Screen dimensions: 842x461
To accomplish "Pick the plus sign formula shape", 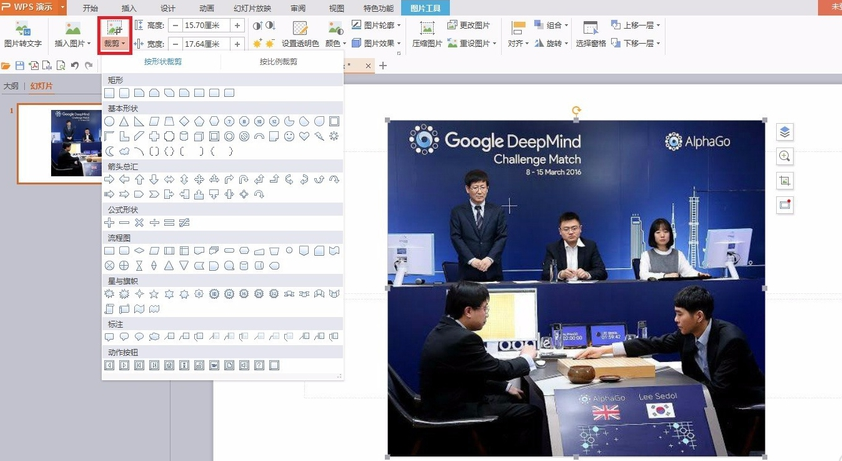I will 110,222.
